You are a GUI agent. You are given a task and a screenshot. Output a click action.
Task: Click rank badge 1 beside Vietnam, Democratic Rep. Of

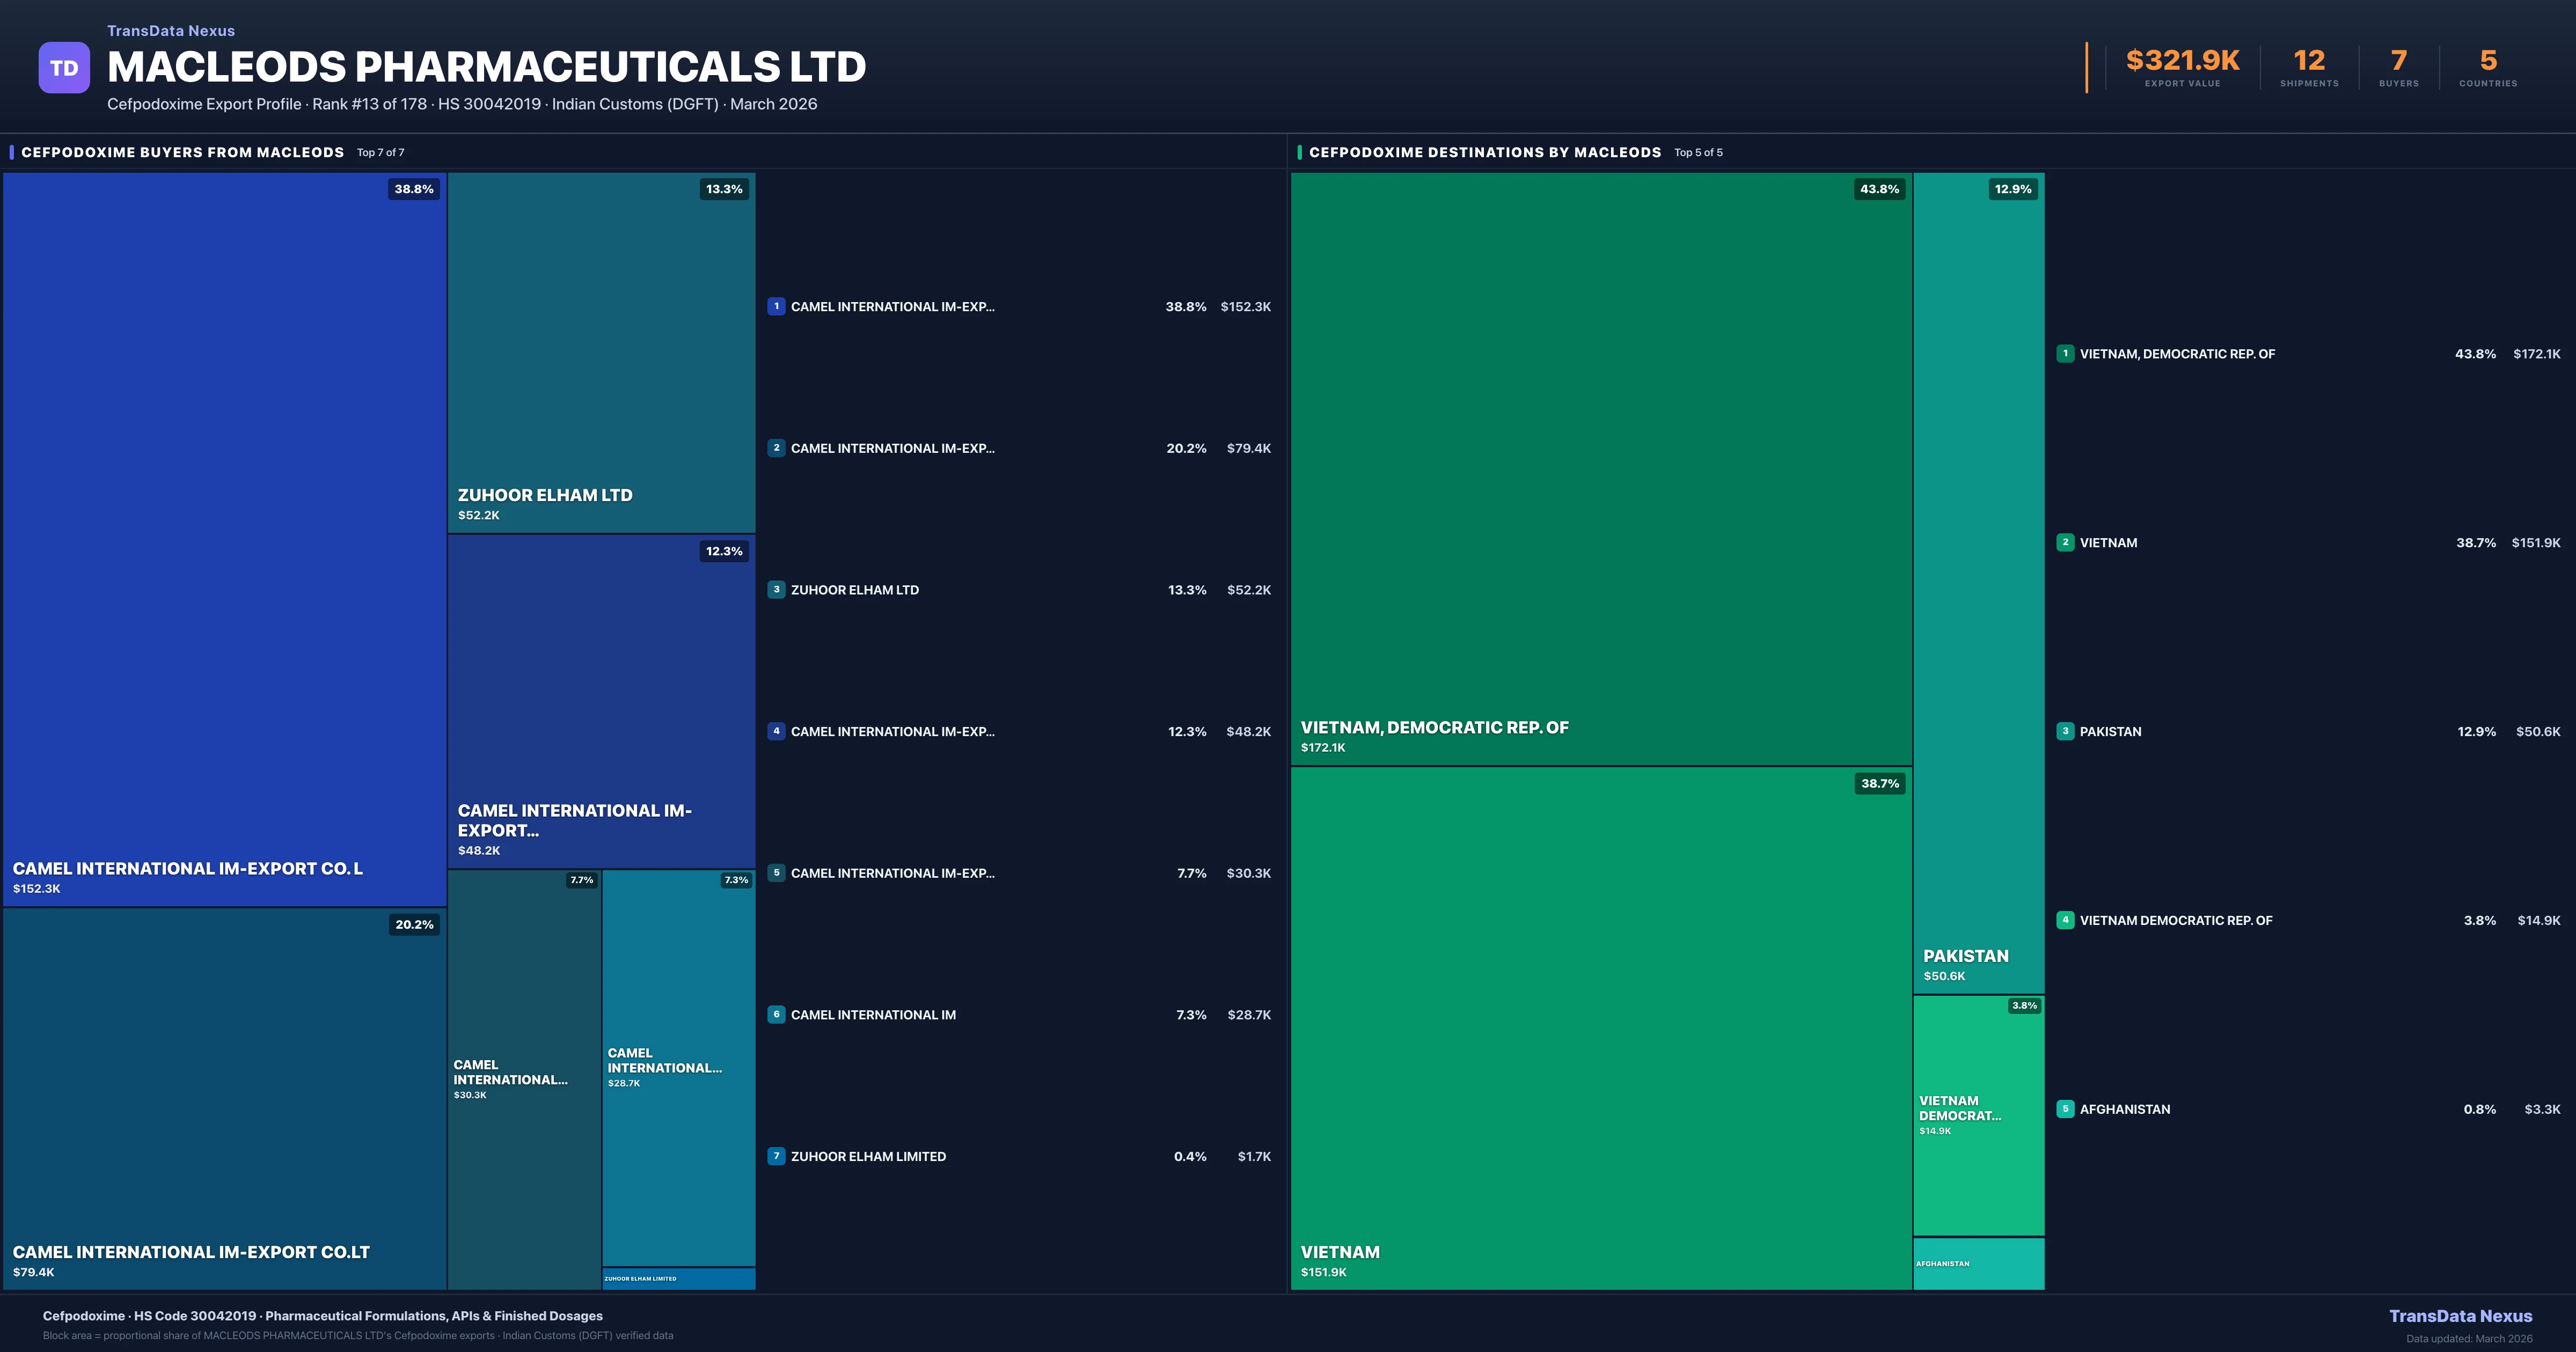click(x=2065, y=353)
